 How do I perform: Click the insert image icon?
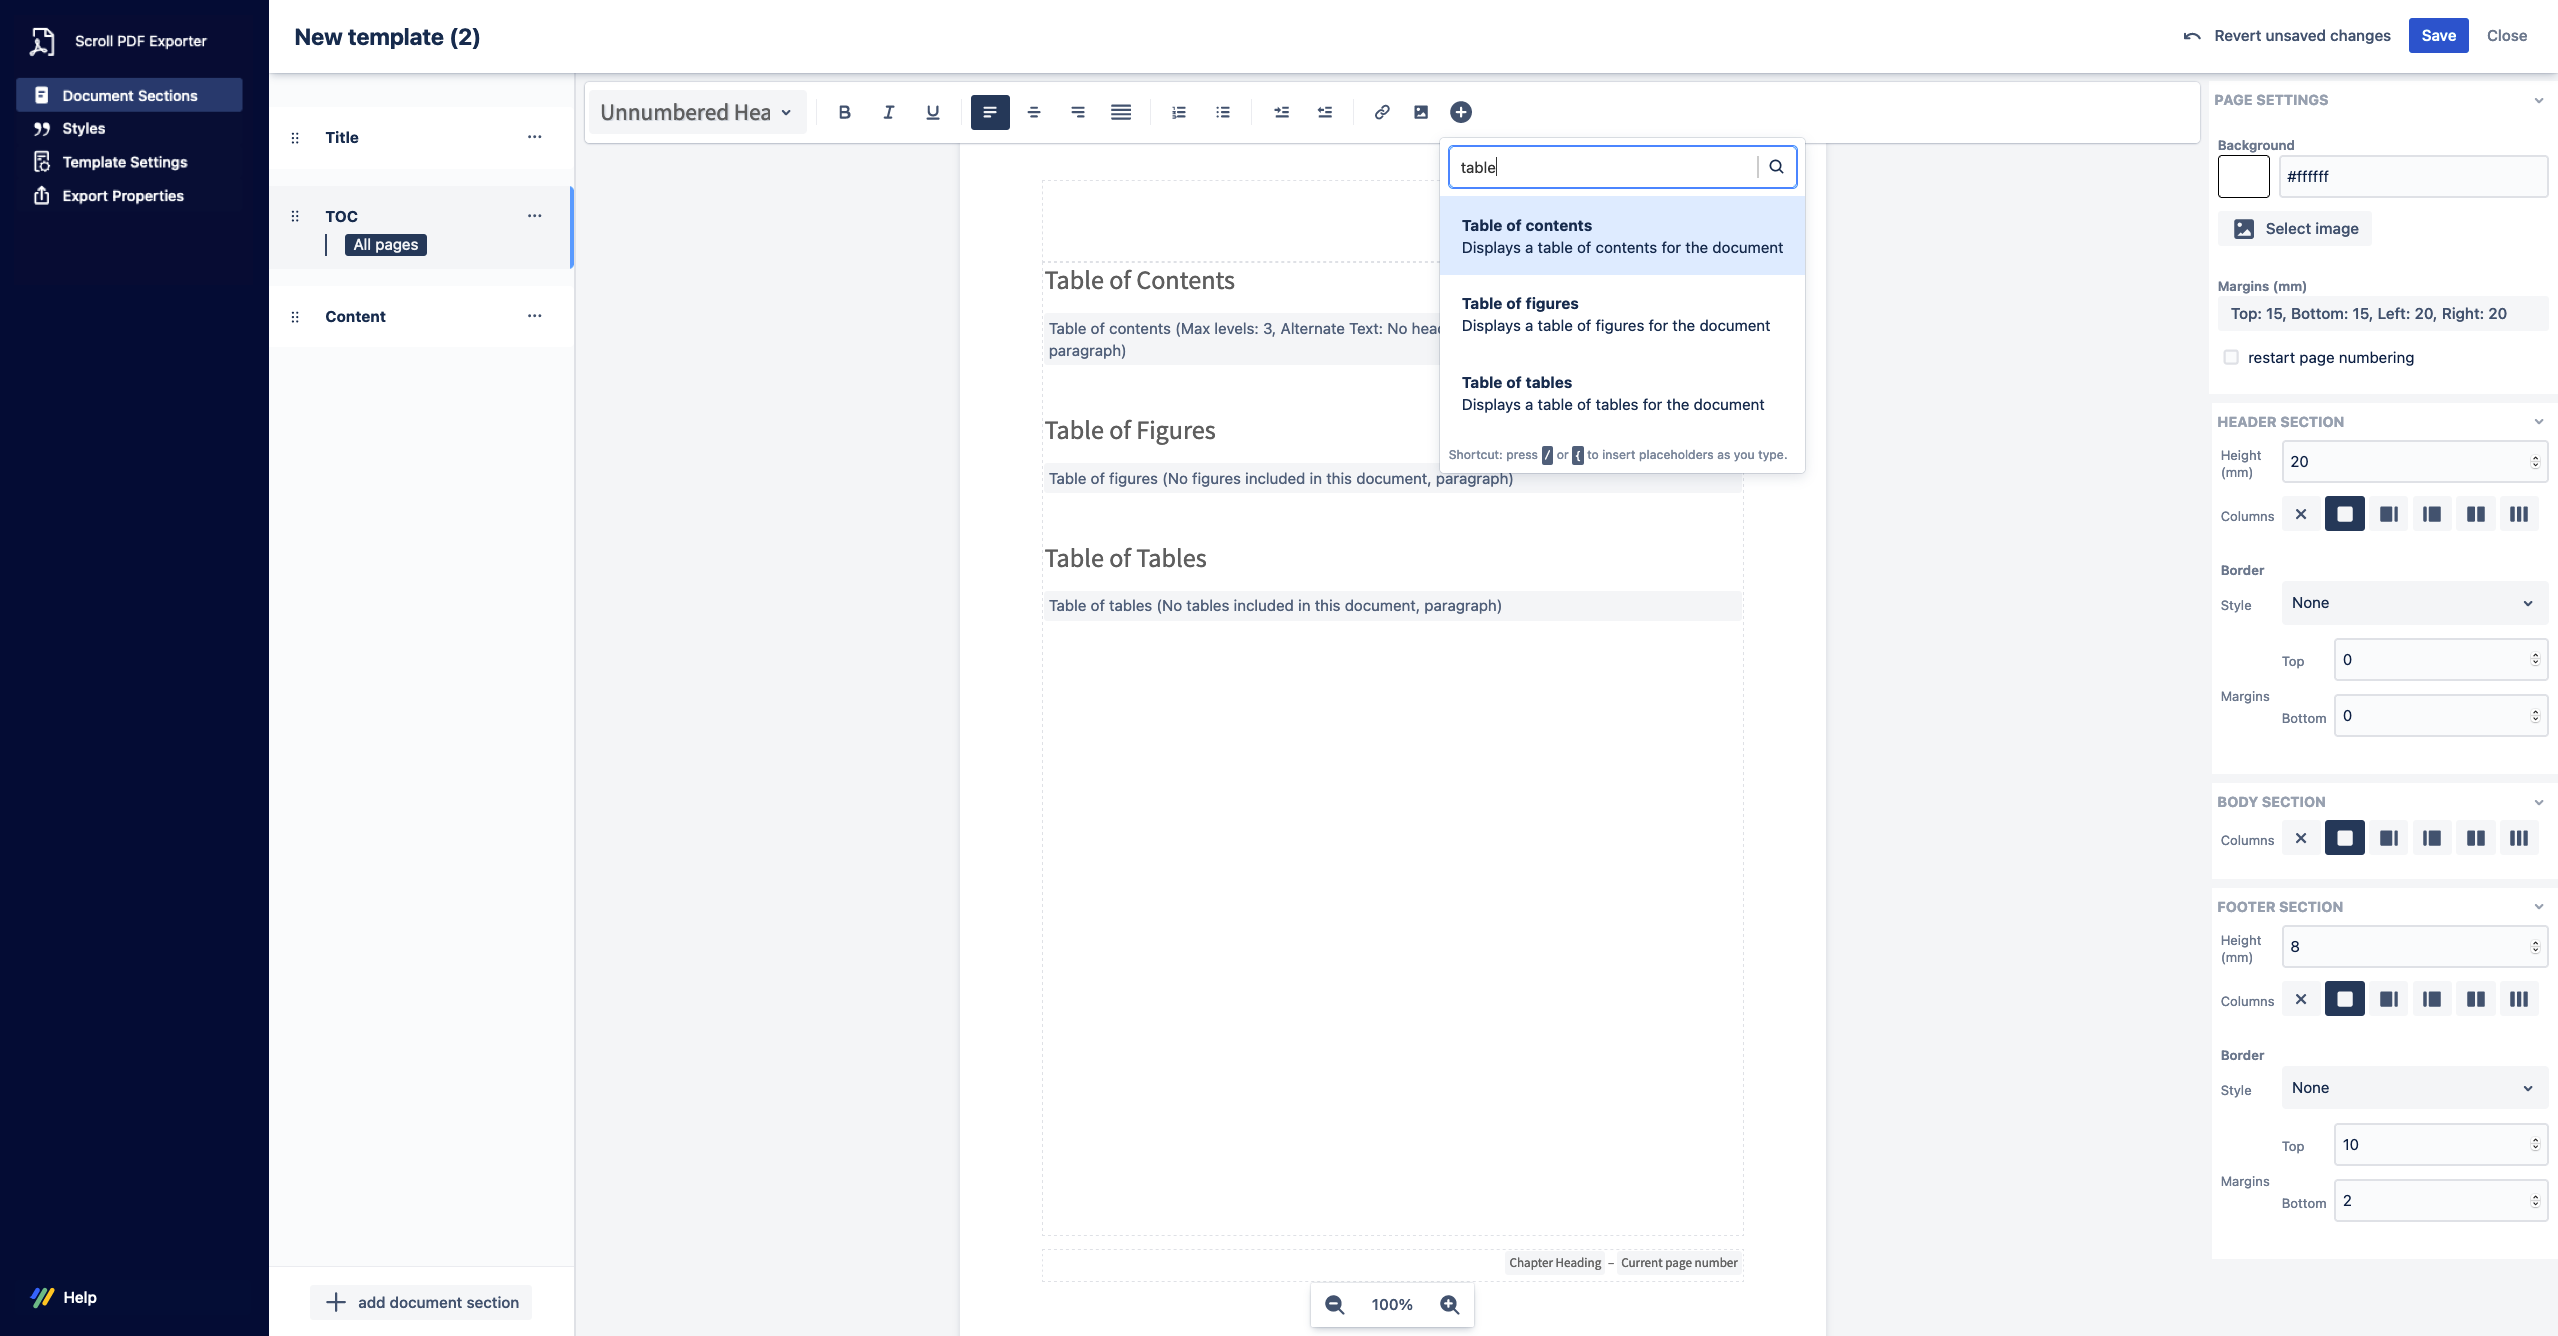[x=1420, y=112]
